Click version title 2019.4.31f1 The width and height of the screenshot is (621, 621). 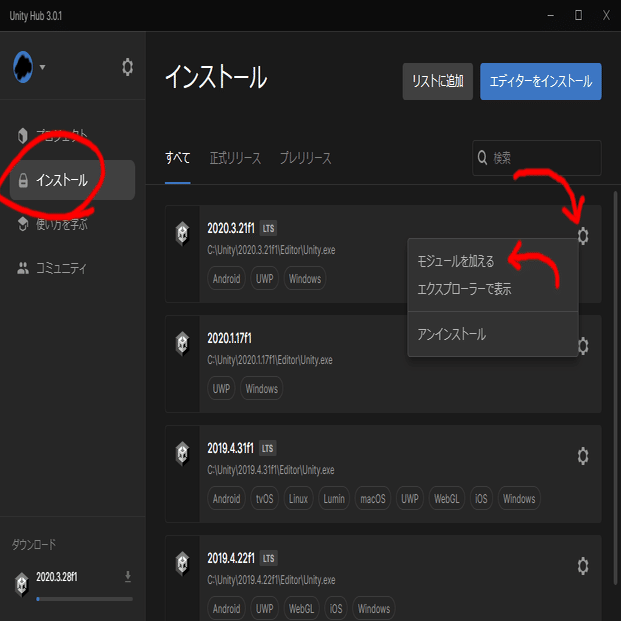point(230,448)
